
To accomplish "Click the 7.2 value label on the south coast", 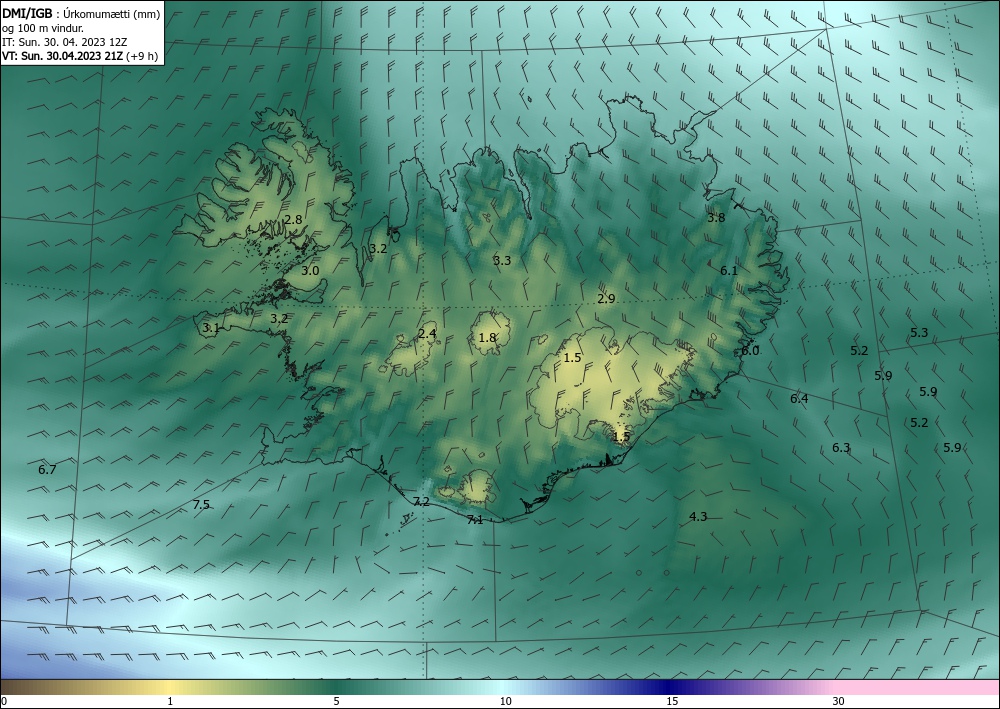I will [x=421, y=502].
